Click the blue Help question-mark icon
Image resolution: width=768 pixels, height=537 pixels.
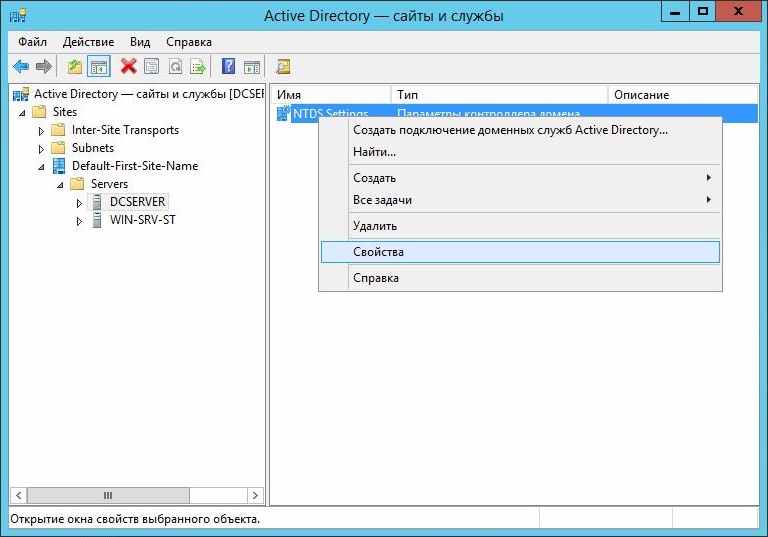click(x=228, y=67)
